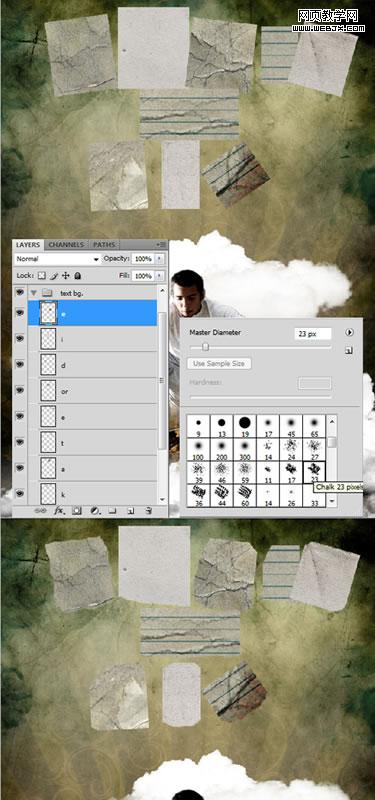This screenshot has width=375, height=800.
Task: Open the Normal blend mode dropdown
Action: pyautogui.click(x=57, y=259)
